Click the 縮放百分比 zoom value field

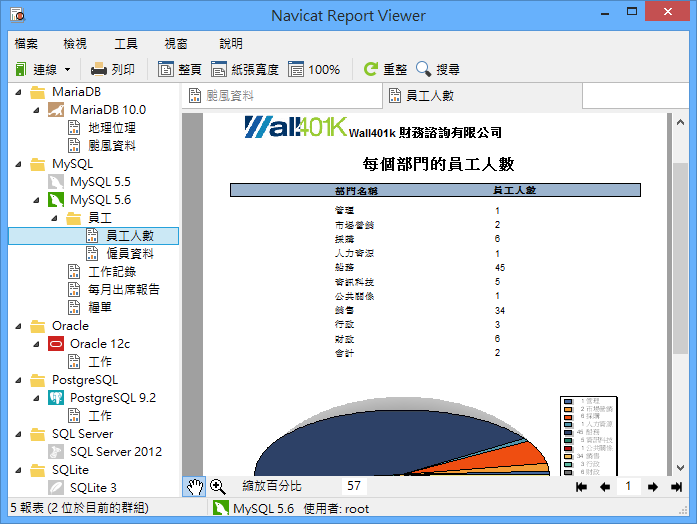(354, 486)
